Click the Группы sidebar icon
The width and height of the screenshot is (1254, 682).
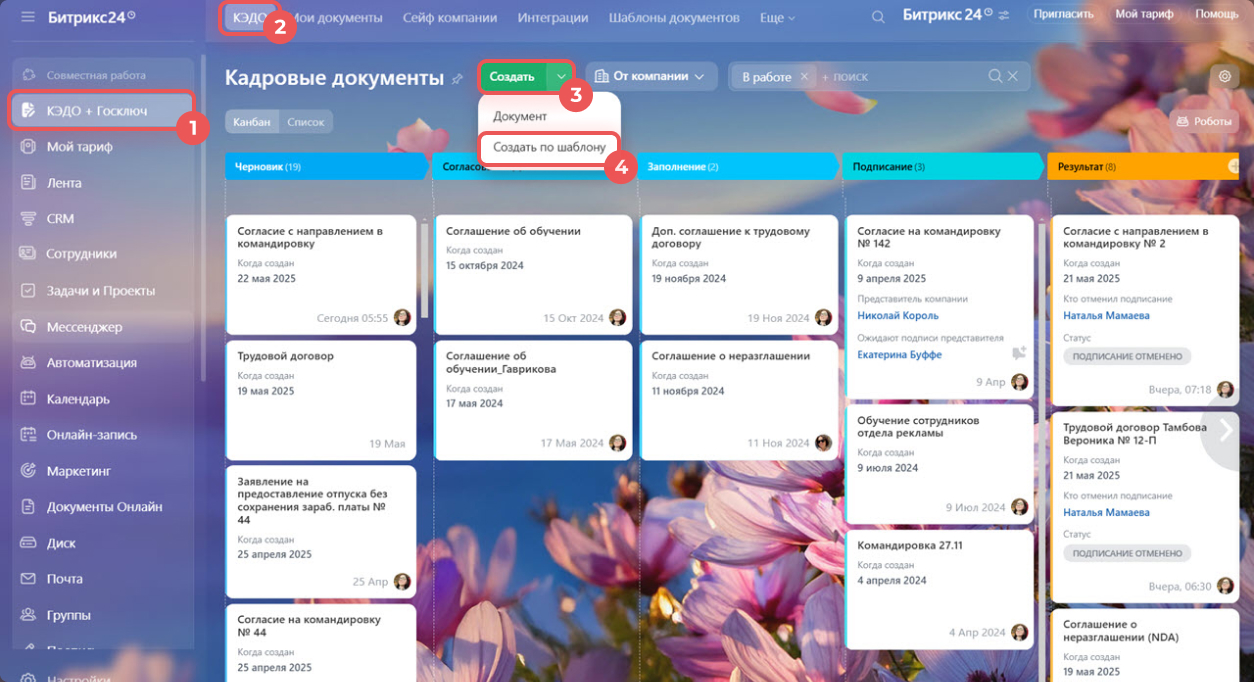pyautogui.click(x=28, y=615)
